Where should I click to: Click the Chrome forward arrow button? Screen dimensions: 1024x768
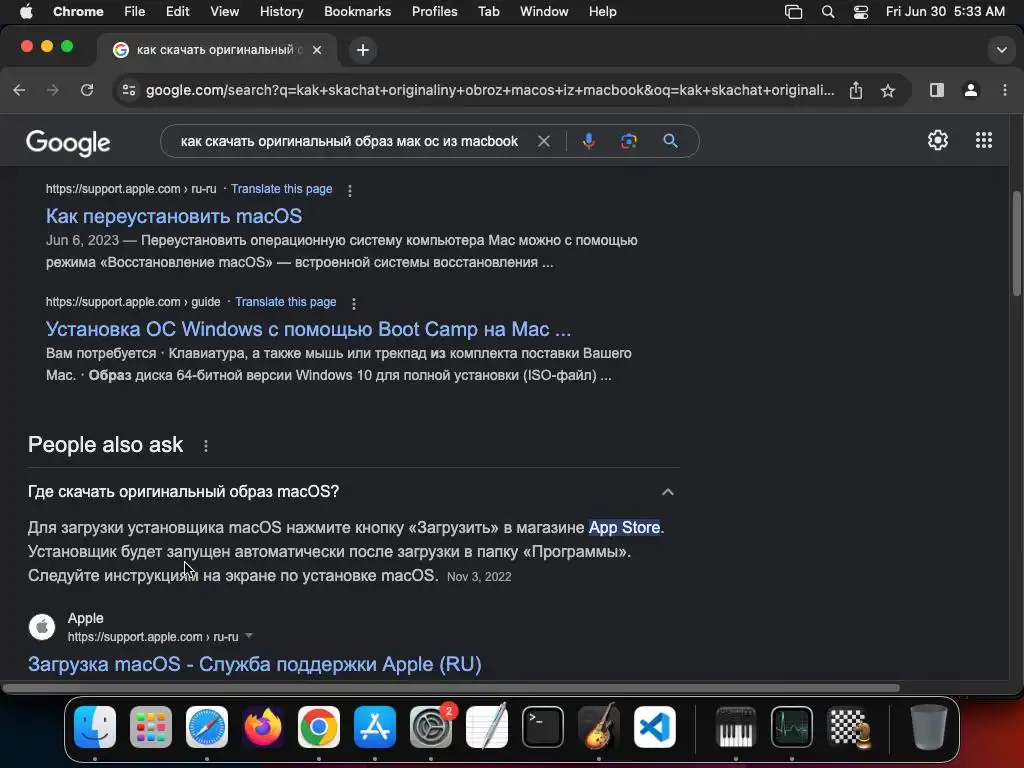click(53, 90)
